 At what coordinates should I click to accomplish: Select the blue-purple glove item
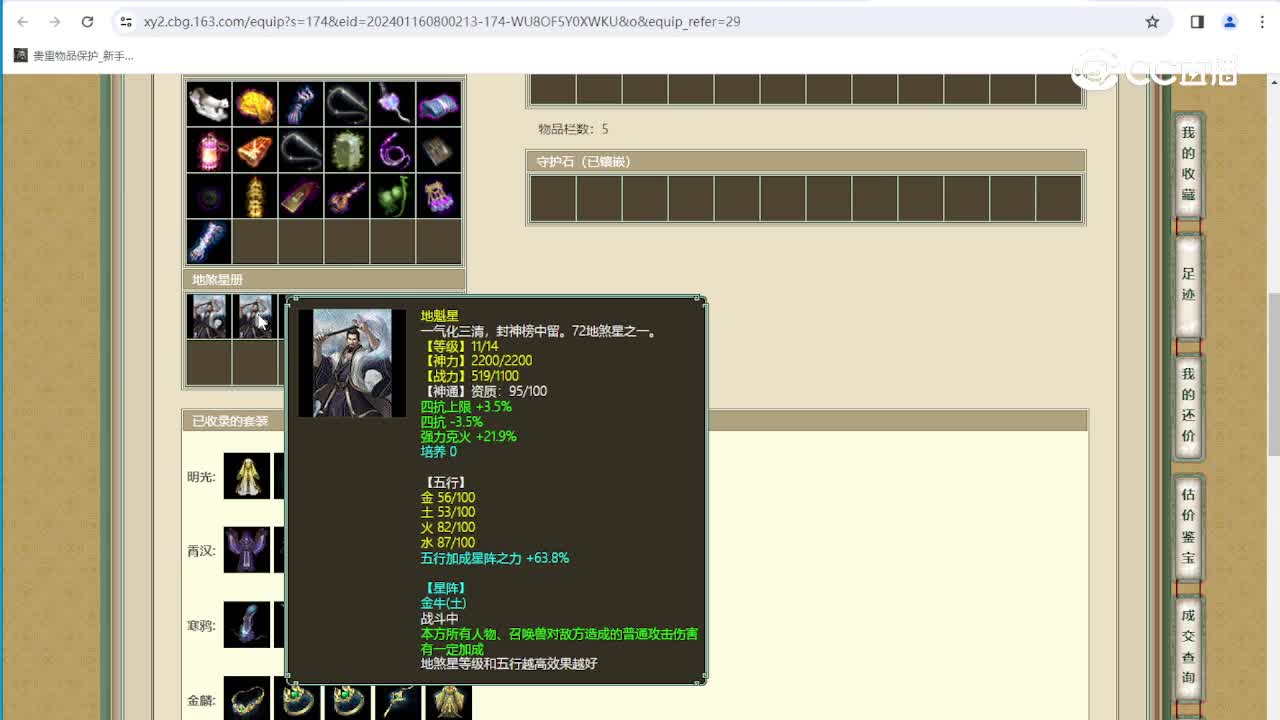pos(301,103)
